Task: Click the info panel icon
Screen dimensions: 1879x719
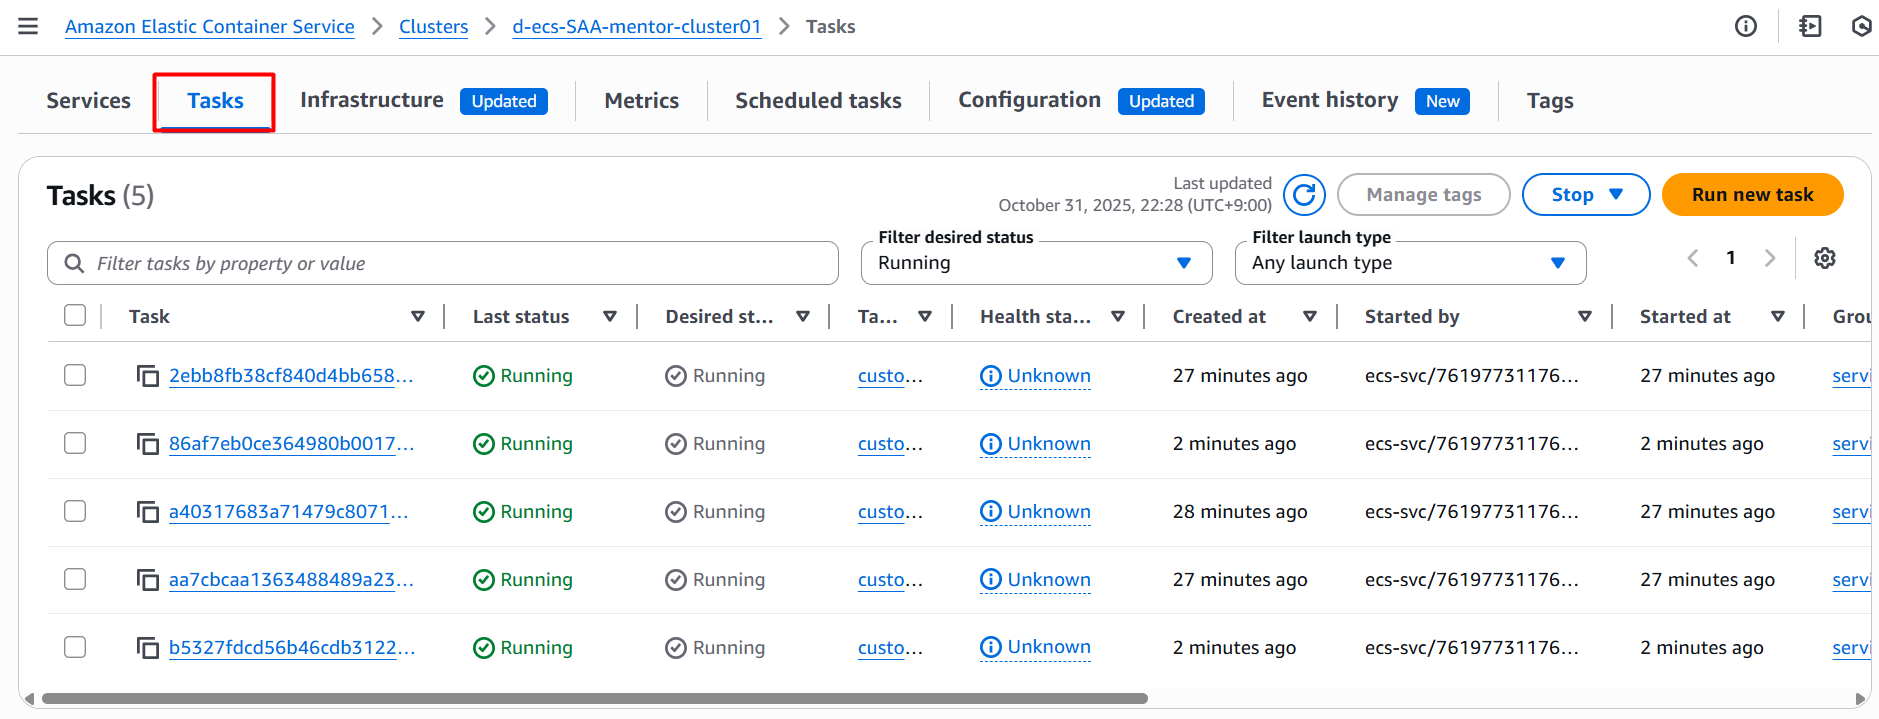Action: [1745, 26]
